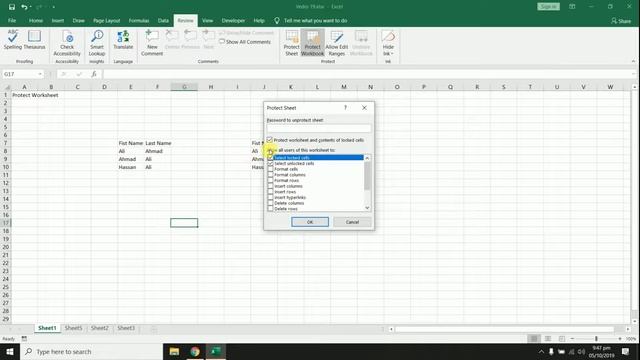Check Format rows permission
The height and width of the screenshot is (360, 640).
click(270, 180)
